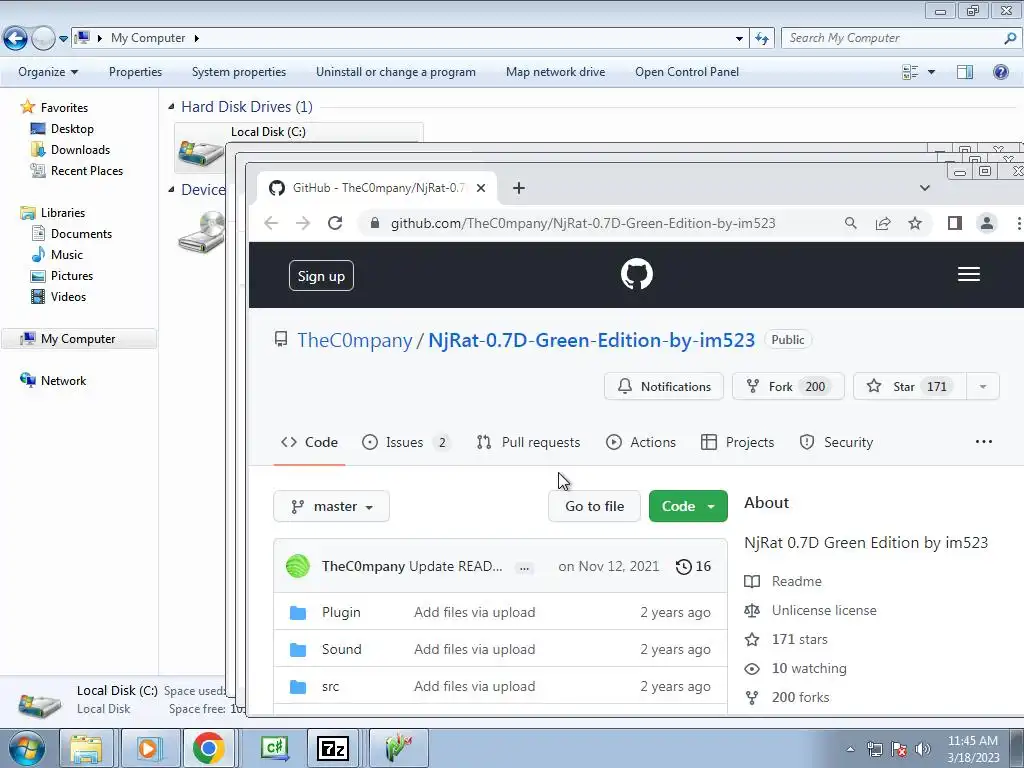Switch to the Pull requests tab
Image resolution: width=1024 pixels, height=768 pixels.
[528, 442]
